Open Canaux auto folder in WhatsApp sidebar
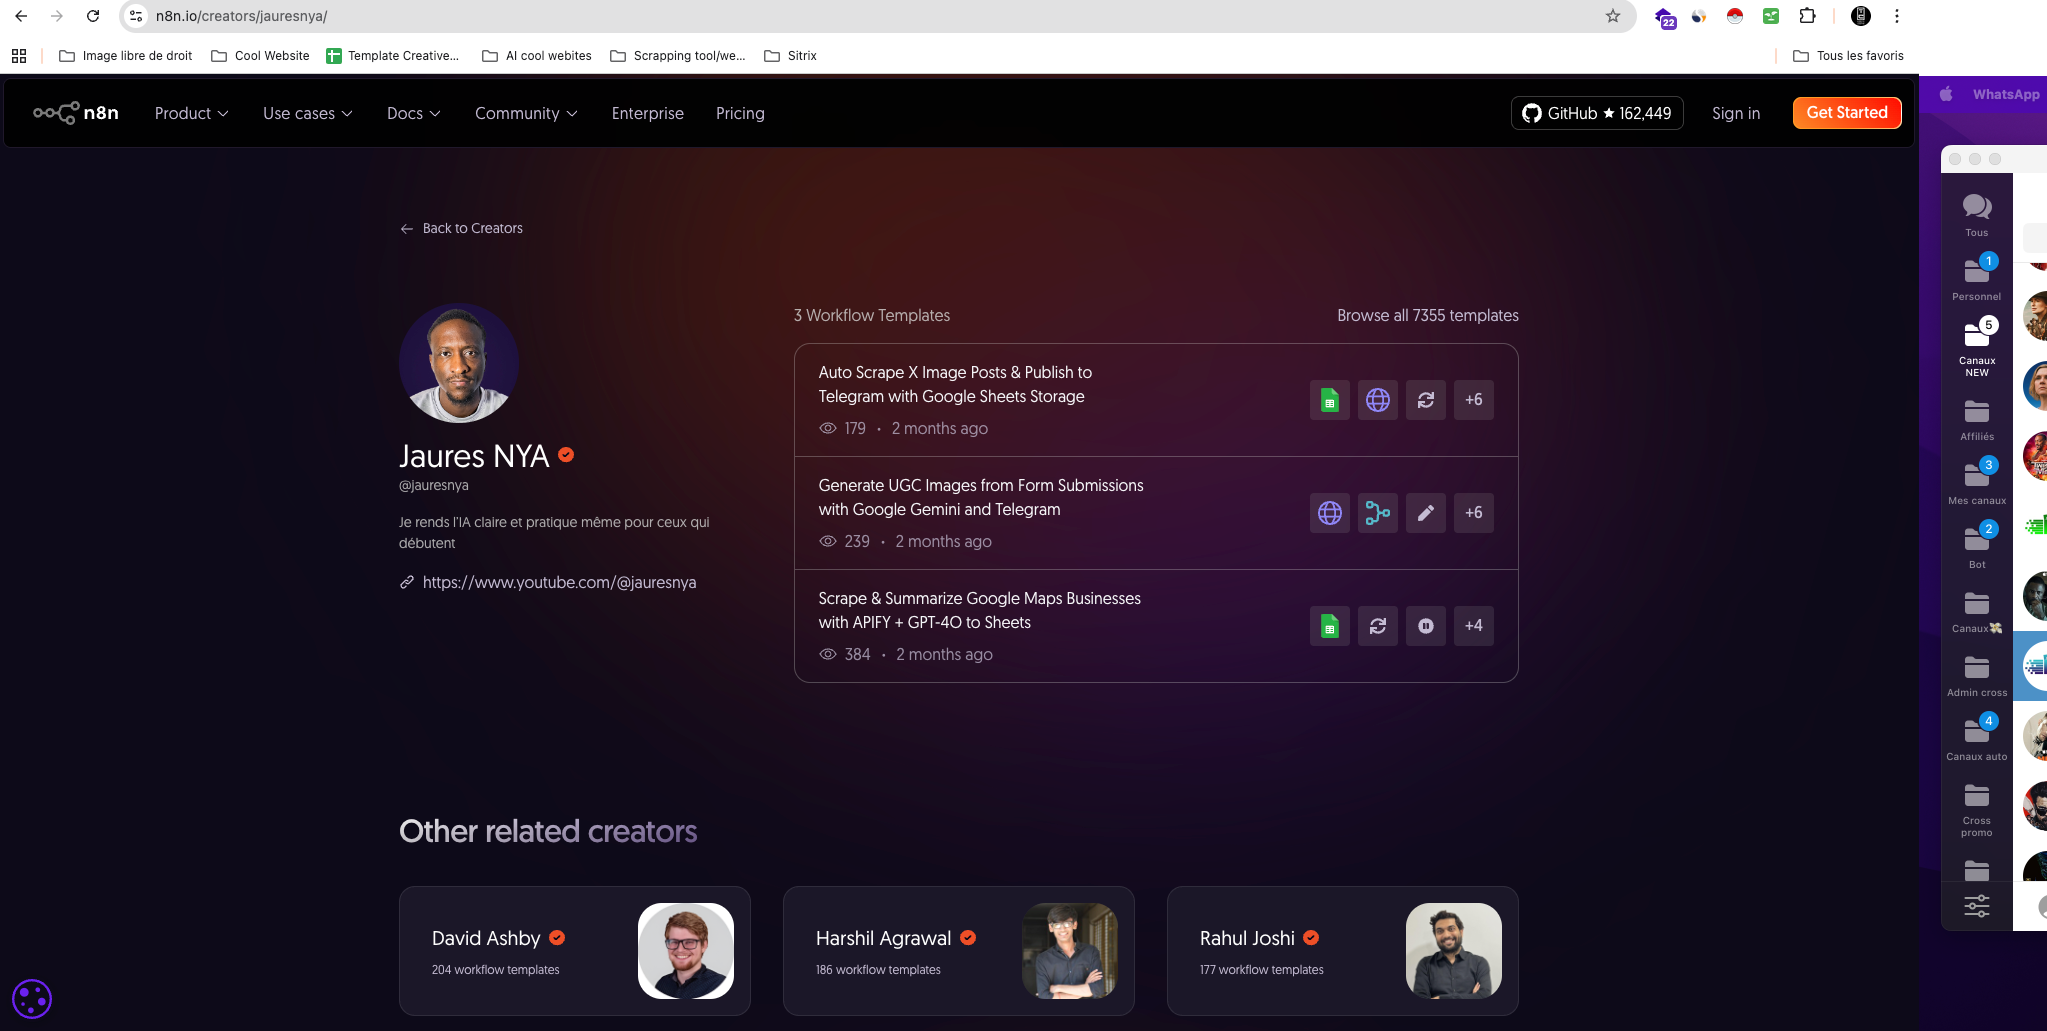Viewport: 2047px width, 1031px height. [1977, 739]
